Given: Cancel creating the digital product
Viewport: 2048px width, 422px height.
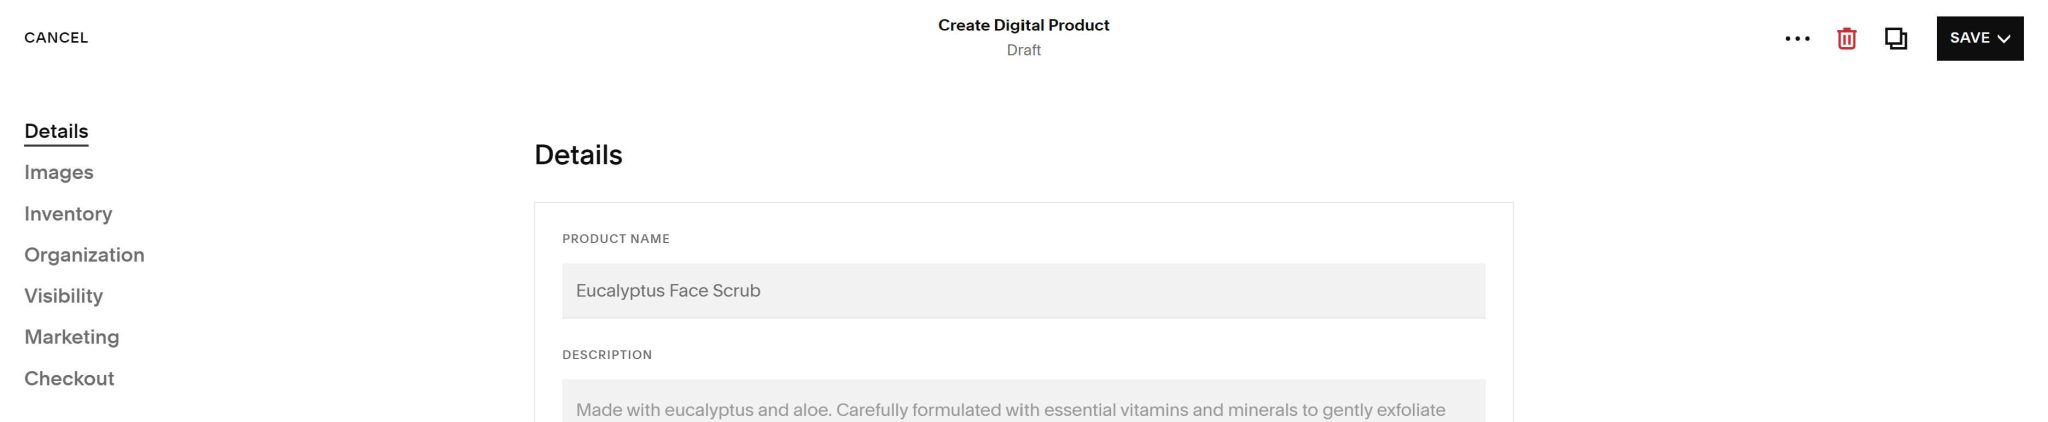Looking at the screenshot, I should tap(56, 38).
